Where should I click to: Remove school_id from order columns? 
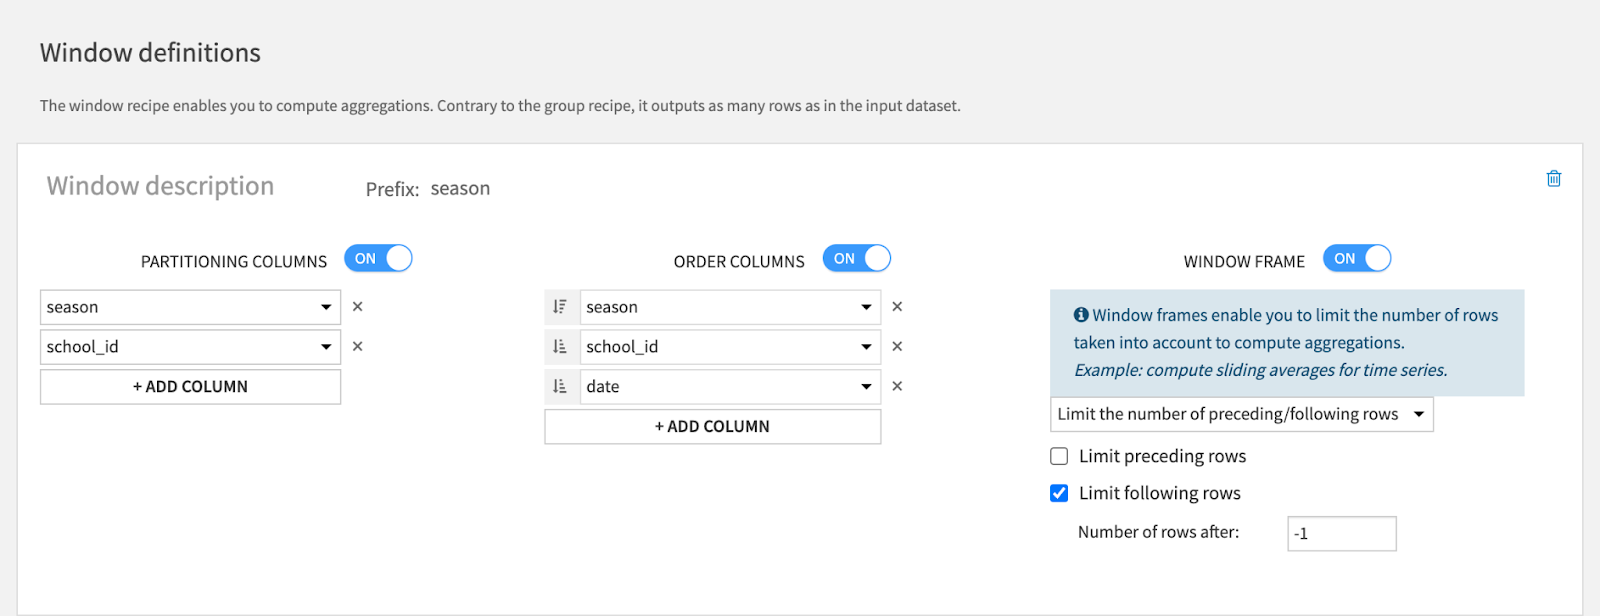(897, 347)
